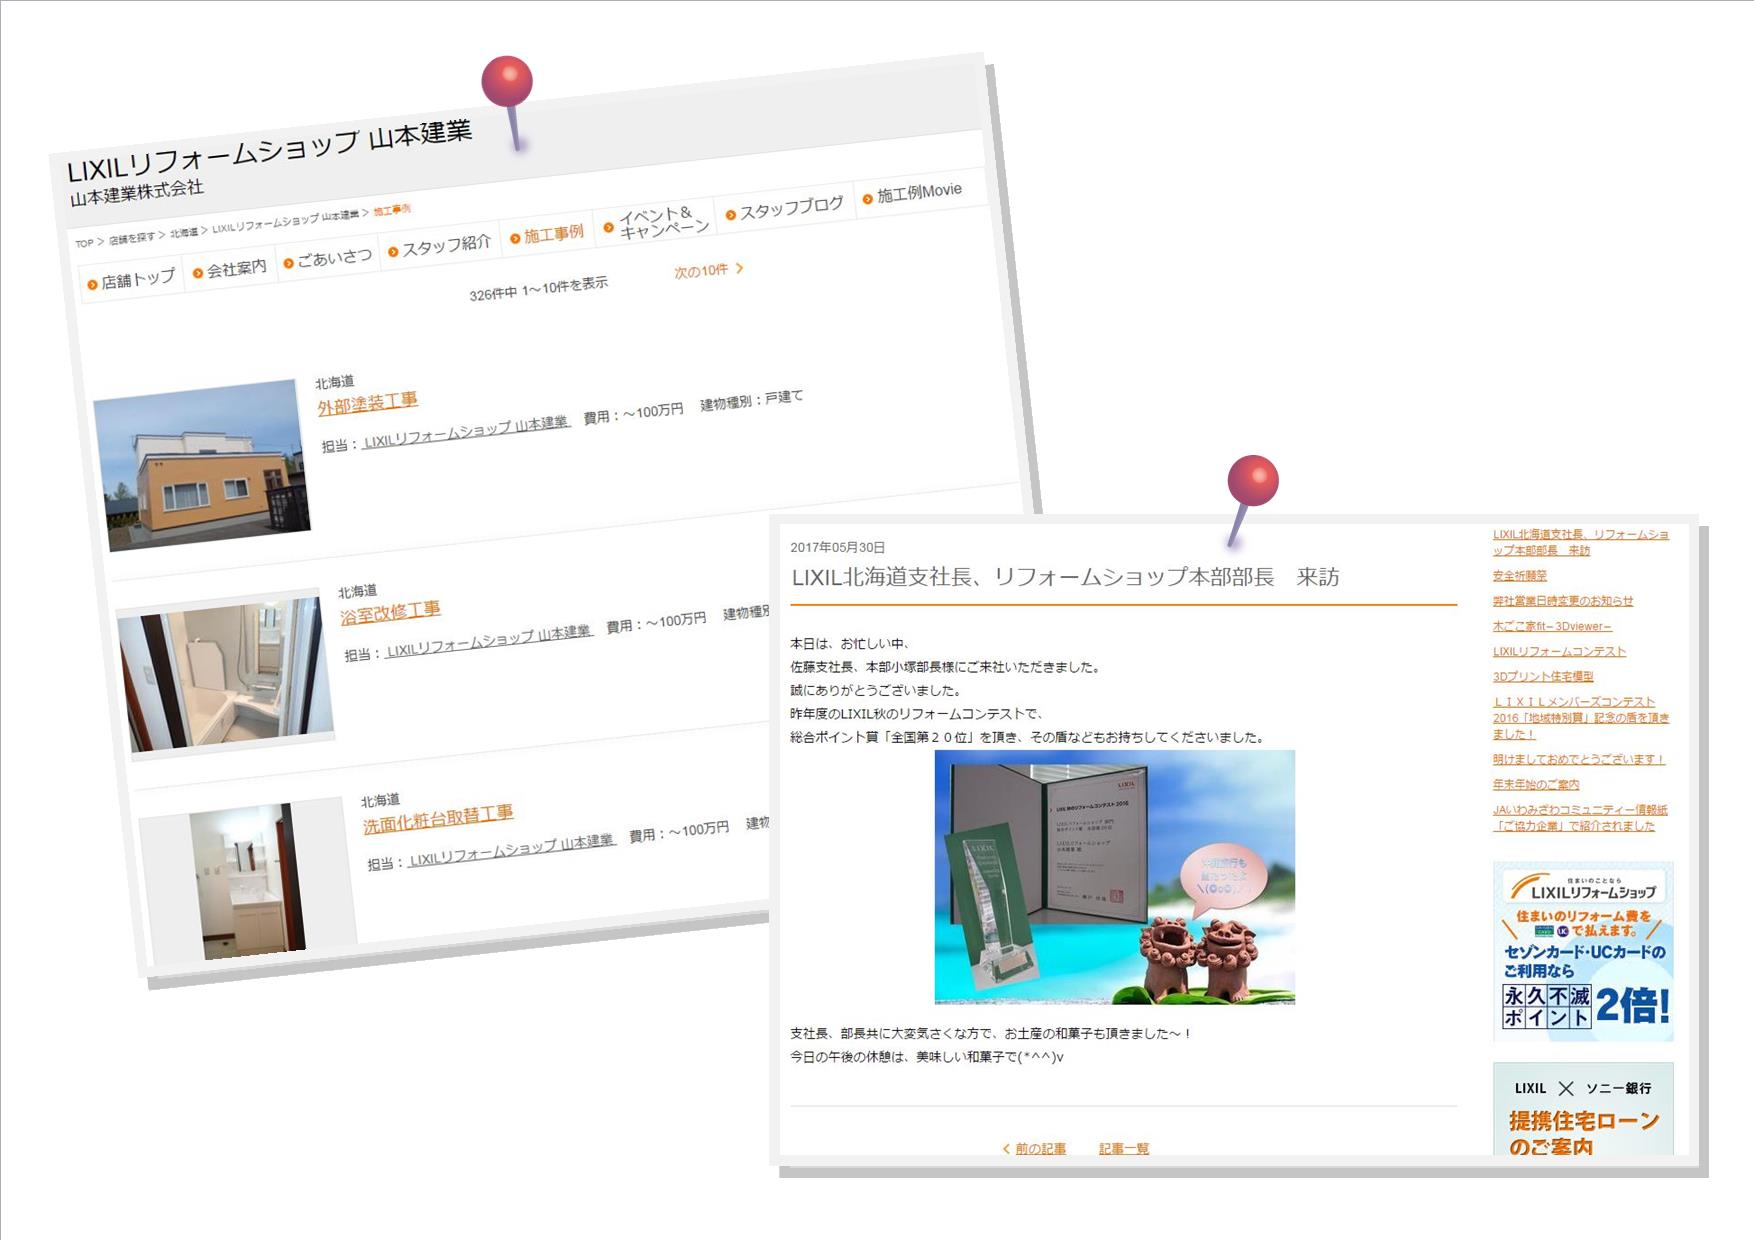
Task: Open the 安全祈願祭 sidebar article link
Action: [1519, 575]
